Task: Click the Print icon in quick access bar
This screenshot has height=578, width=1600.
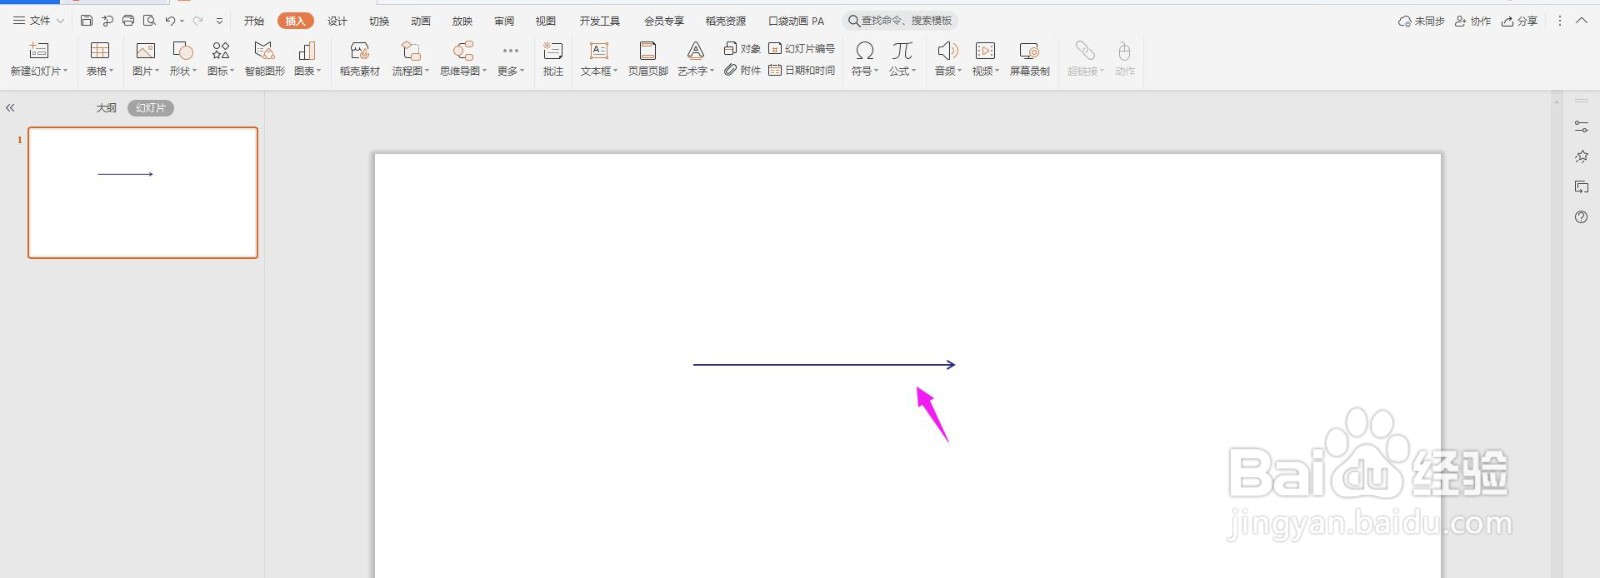Action: (x=128, y=21)
